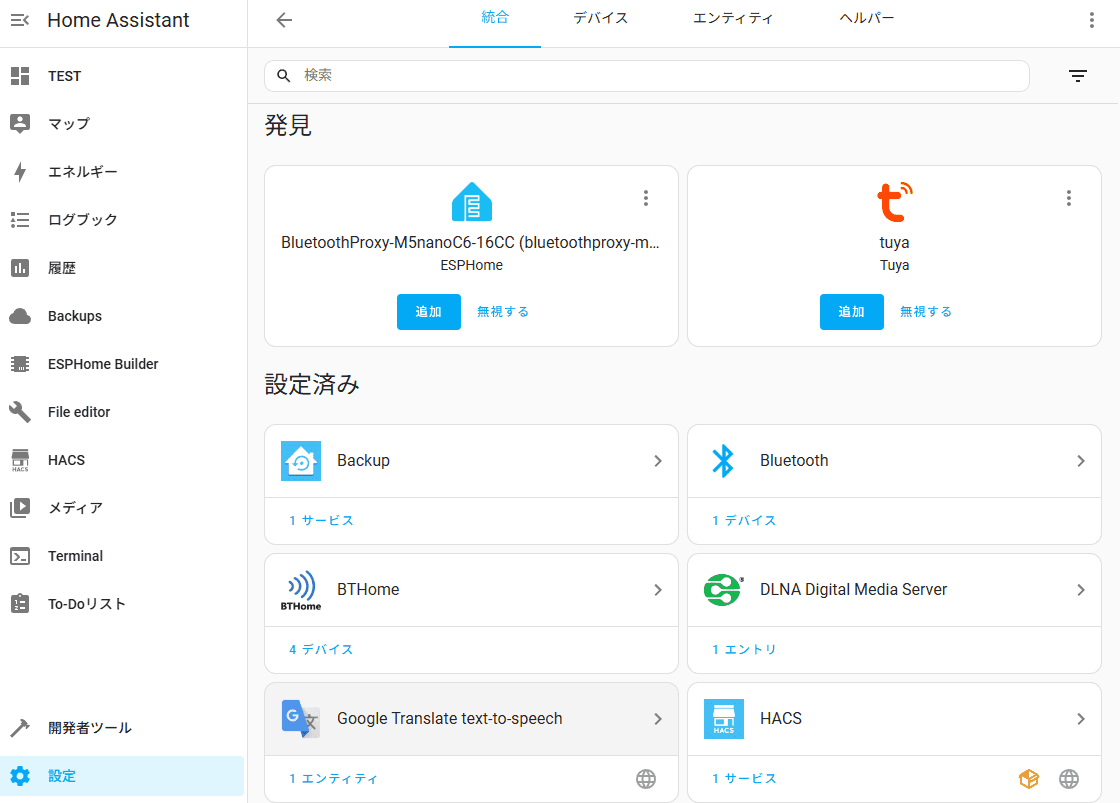Click the orange custom integration box icon on HACS card
Screen dimensions: 1120x803
point(1029,779)
